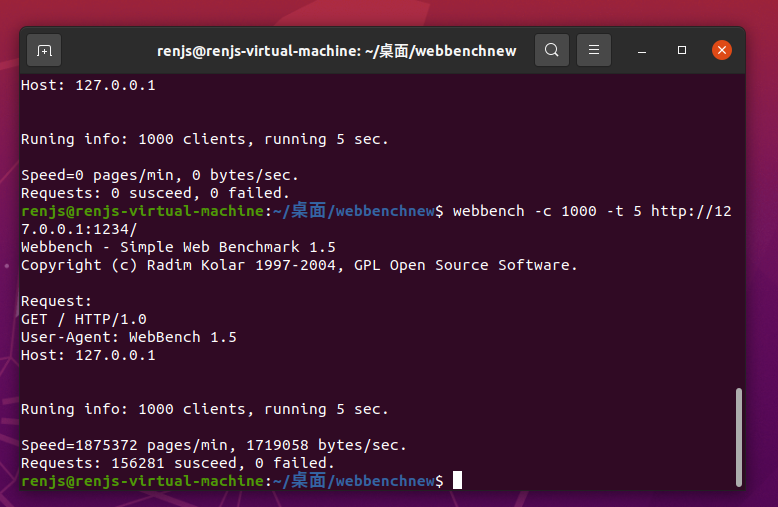Viewport: 778px width, 507px height.
Task: Click the terminal vertical scrollbar thumb
Action: 739,437
